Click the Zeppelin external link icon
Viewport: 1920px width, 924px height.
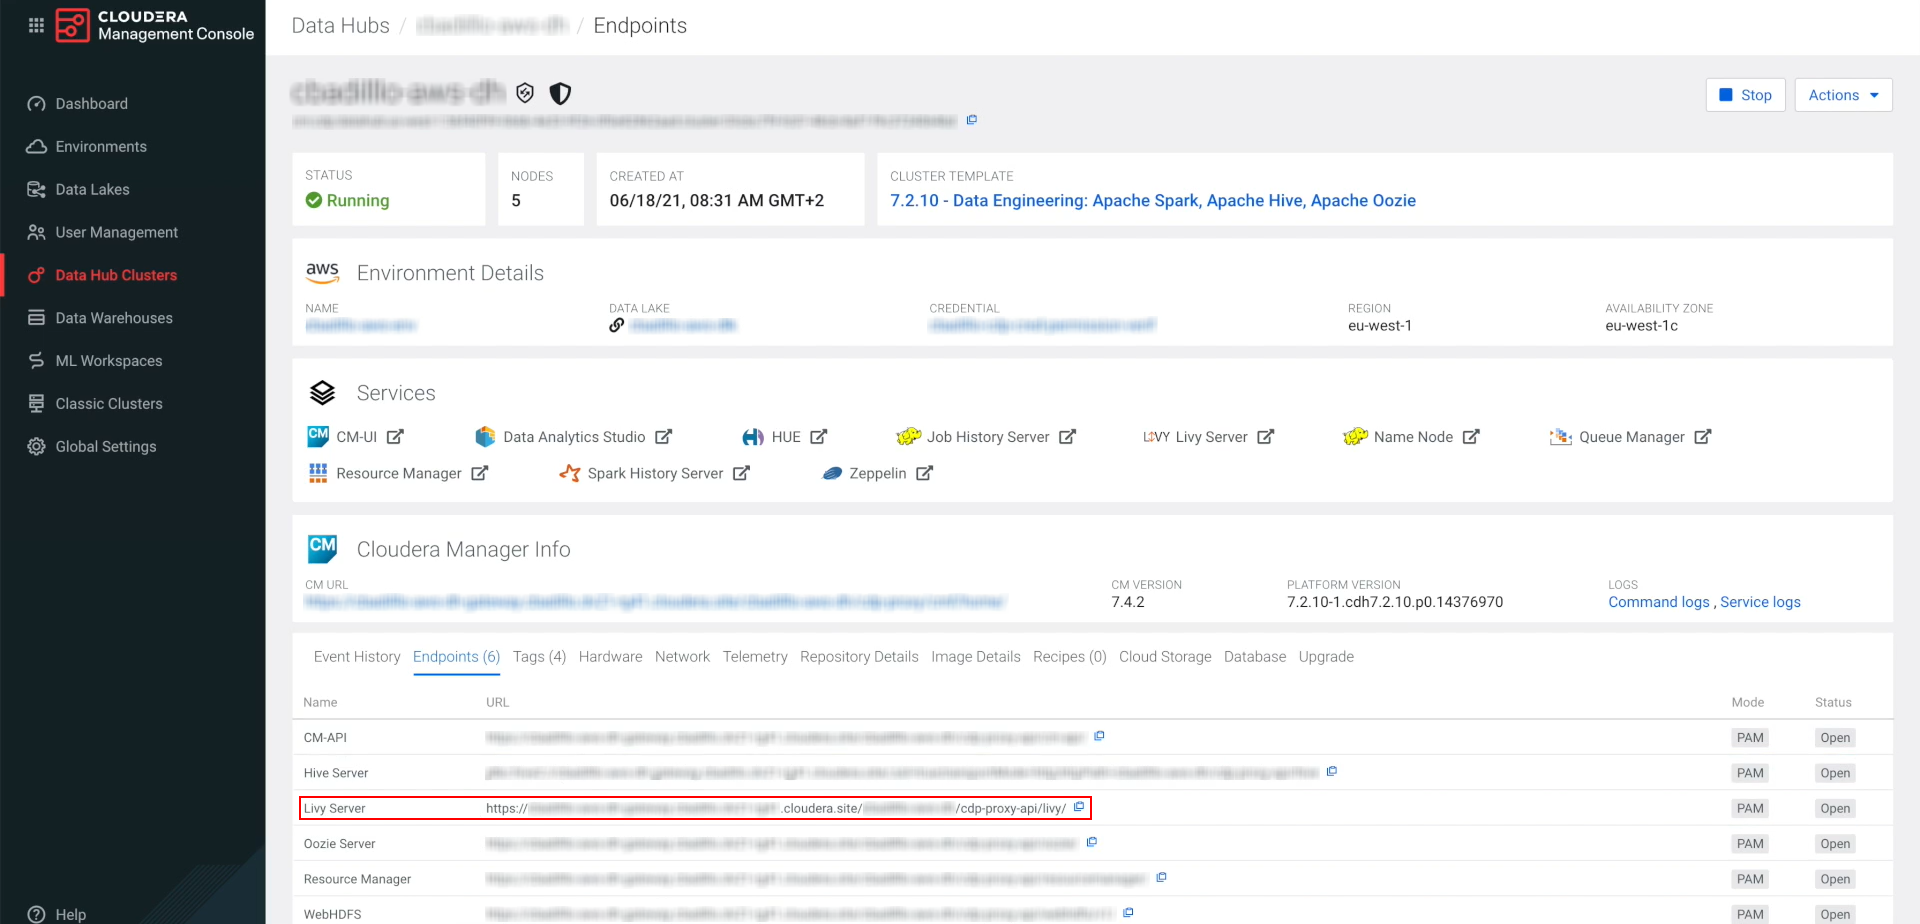click(x=925, y=473)
